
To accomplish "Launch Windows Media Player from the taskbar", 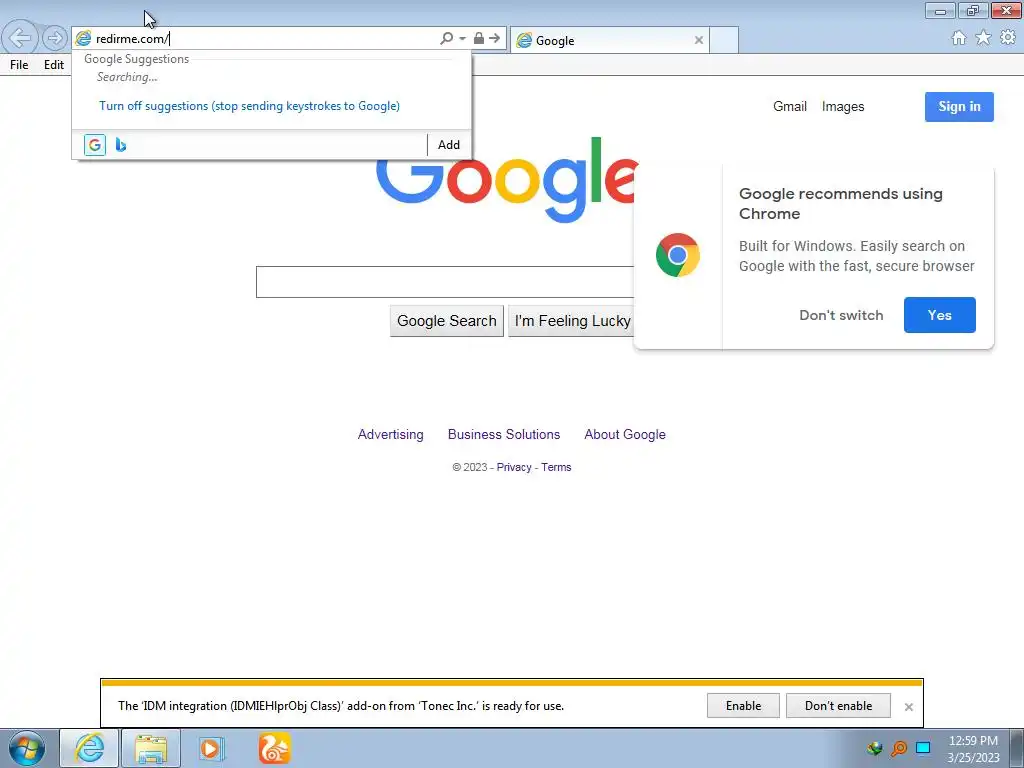I will 212,748.
